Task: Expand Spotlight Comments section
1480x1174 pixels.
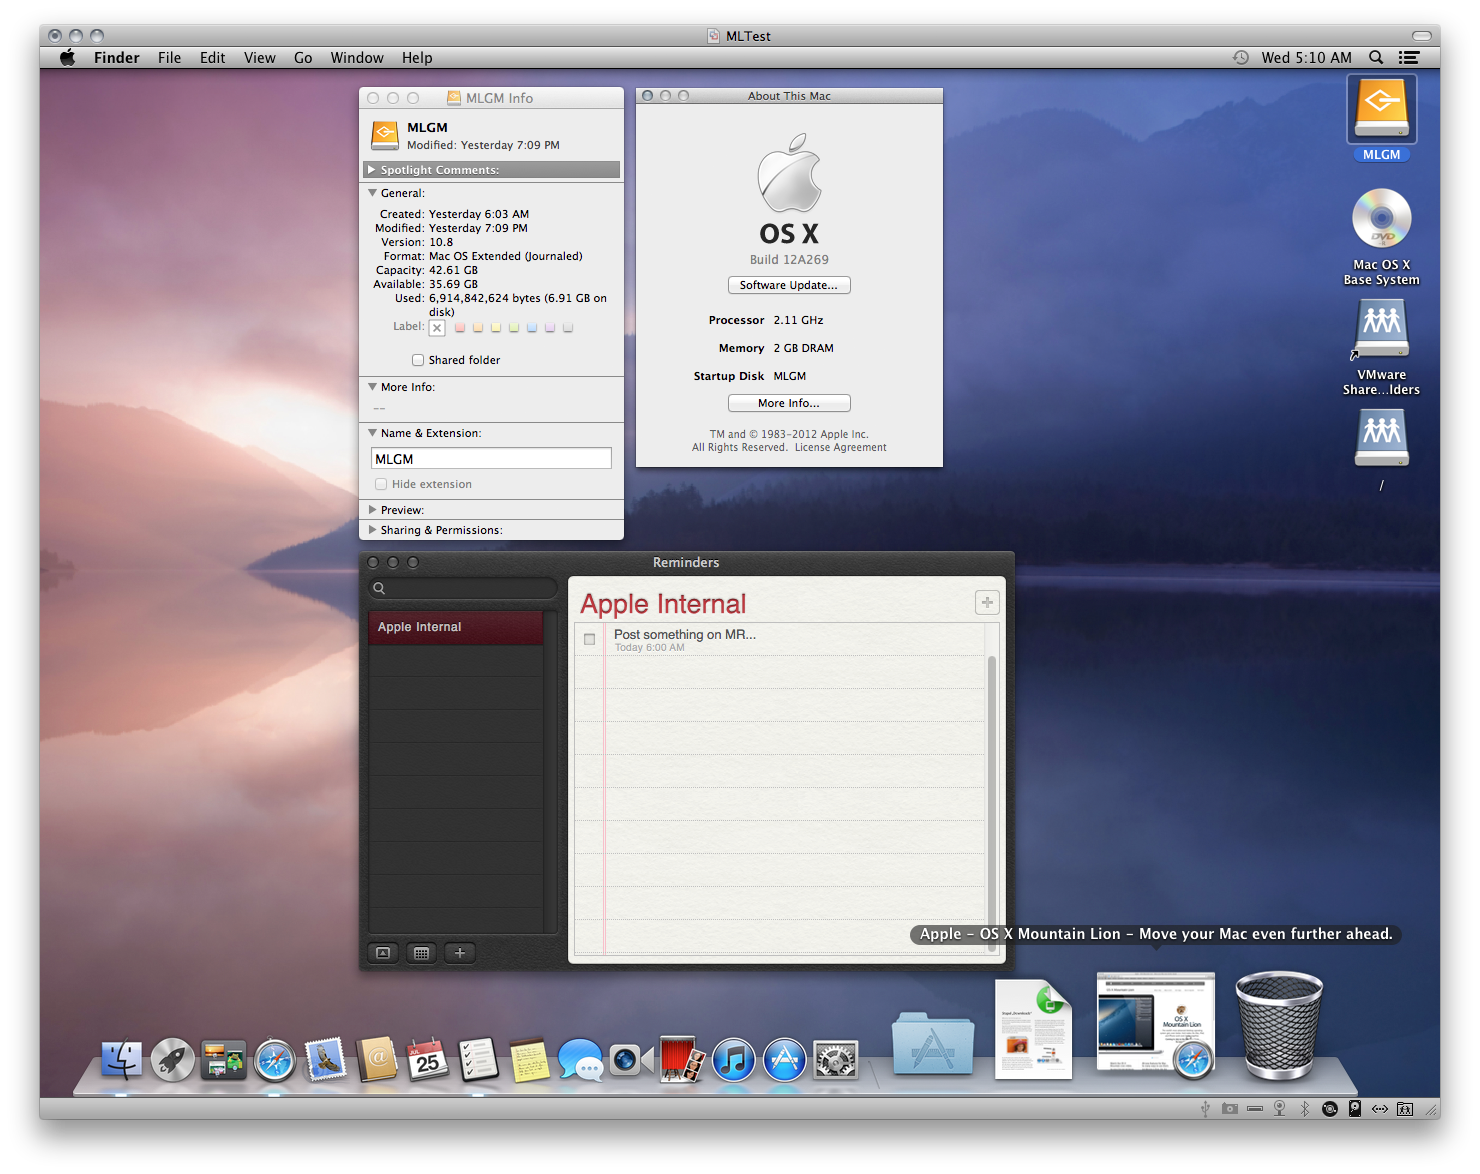Action: point(372,170)
